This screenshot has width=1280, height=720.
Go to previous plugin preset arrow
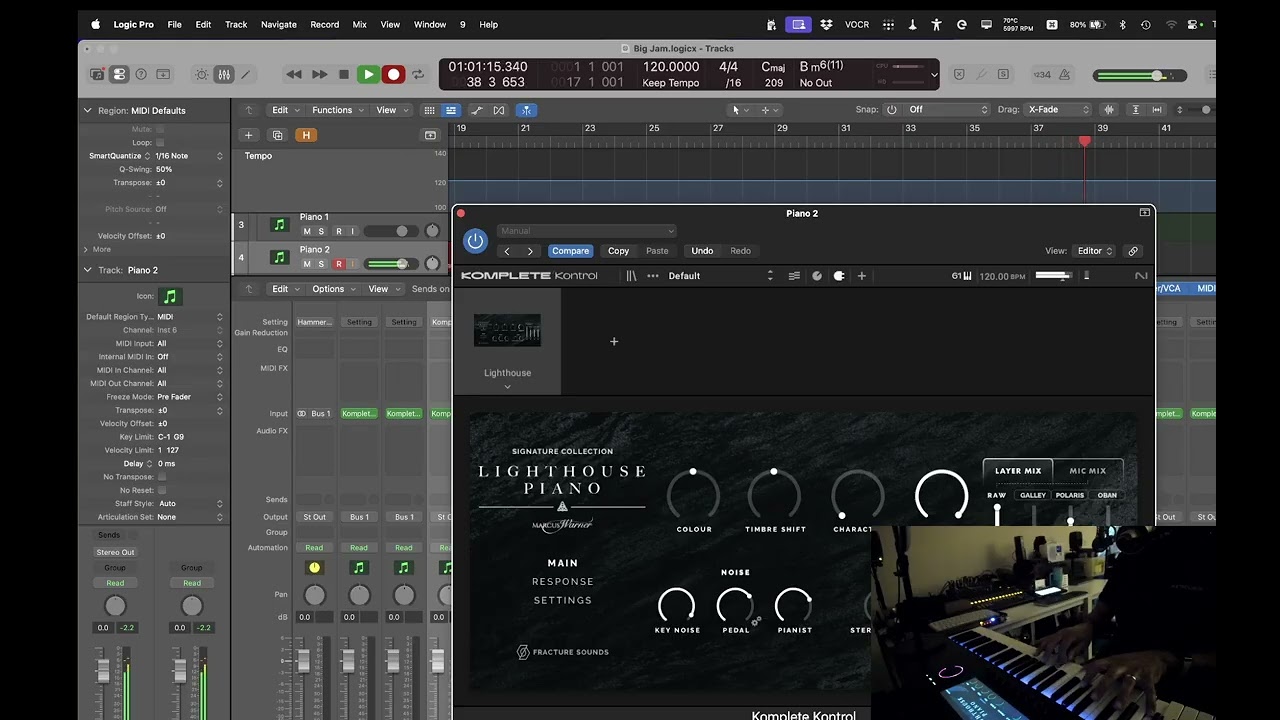click(507, 251)
